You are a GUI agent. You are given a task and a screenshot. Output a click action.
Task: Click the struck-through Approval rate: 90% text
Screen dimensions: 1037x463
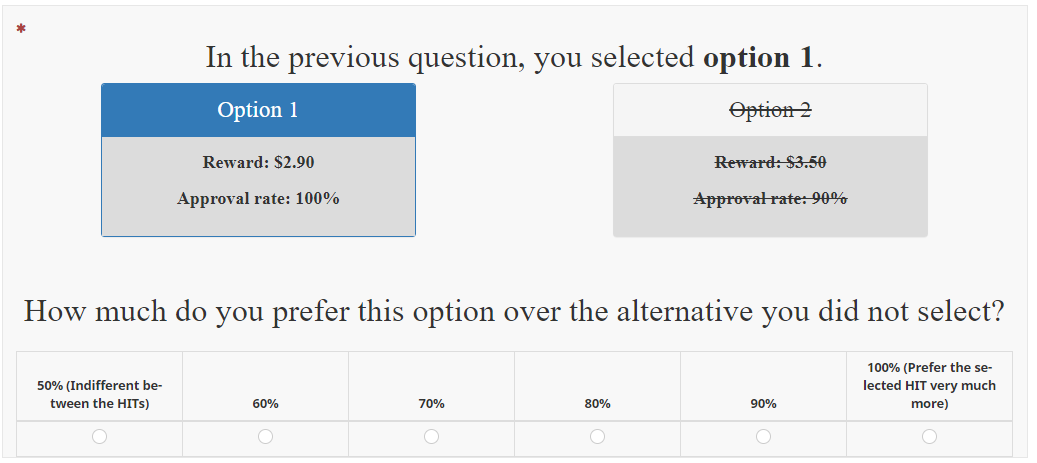[770, 198]
